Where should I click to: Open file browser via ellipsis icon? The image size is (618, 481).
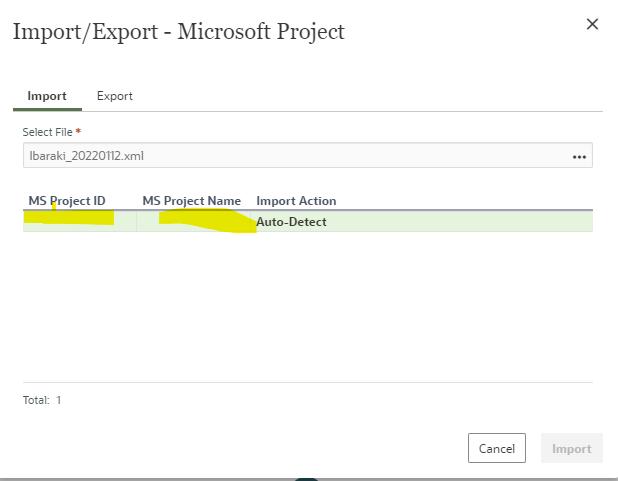pyautogui.click(x=579, y=157)
